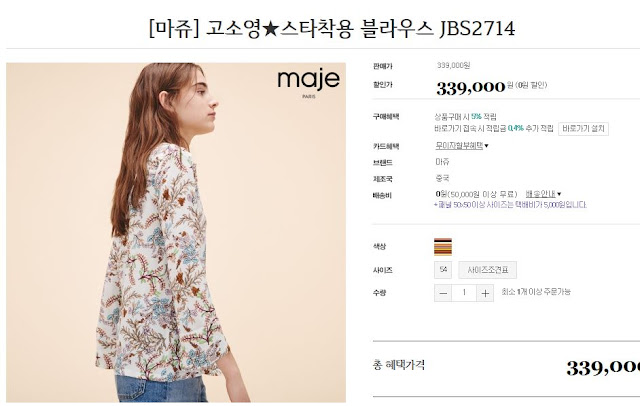Screen dimensions: 640x406
Task: Click the product title JBS2714 heading
Action: tap(332, 29)
